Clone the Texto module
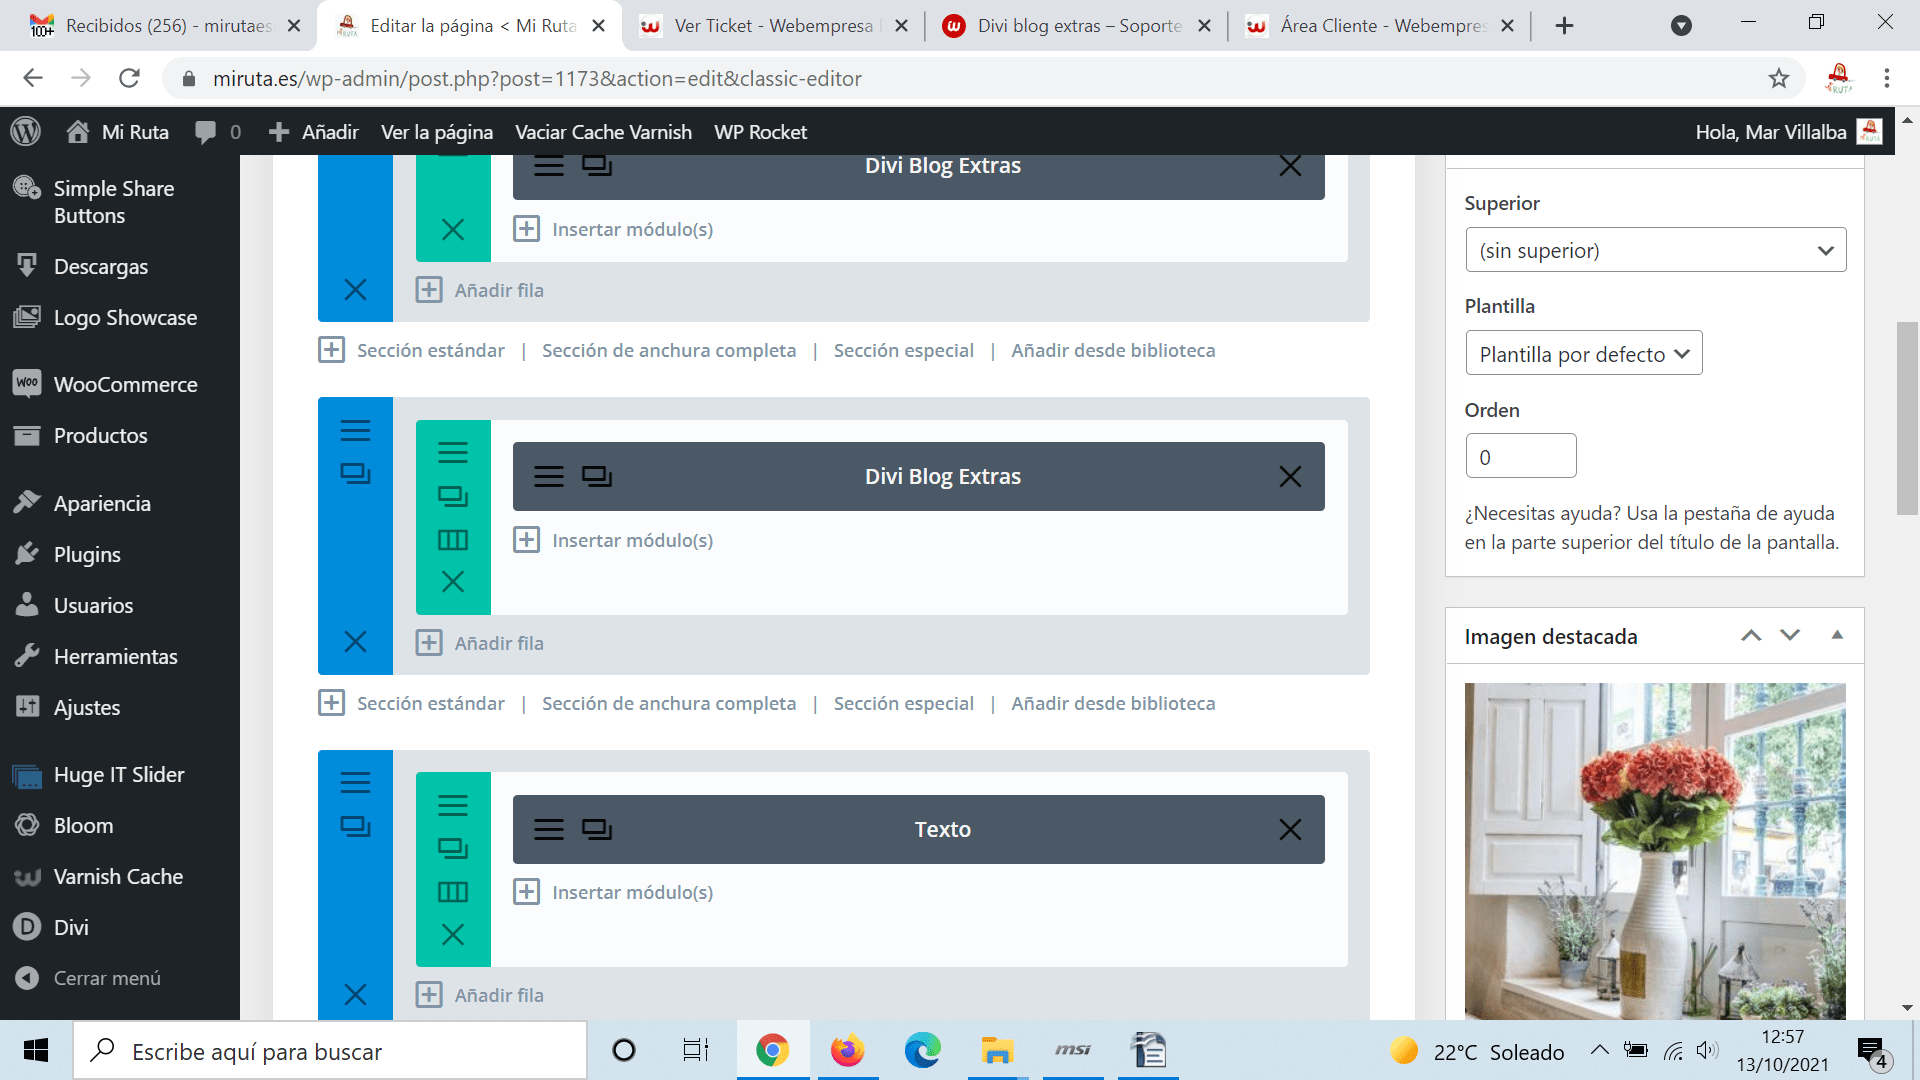This screenshot has height=1080, width=1920. coord(597,830)
